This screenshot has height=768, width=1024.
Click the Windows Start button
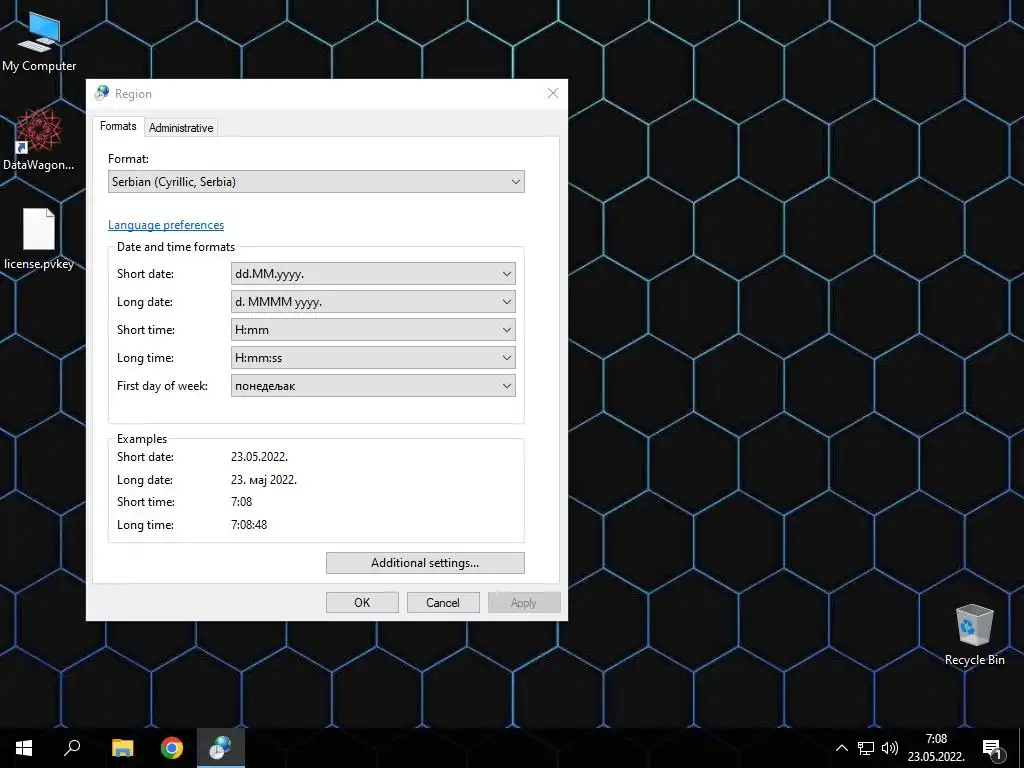point(24,748)
